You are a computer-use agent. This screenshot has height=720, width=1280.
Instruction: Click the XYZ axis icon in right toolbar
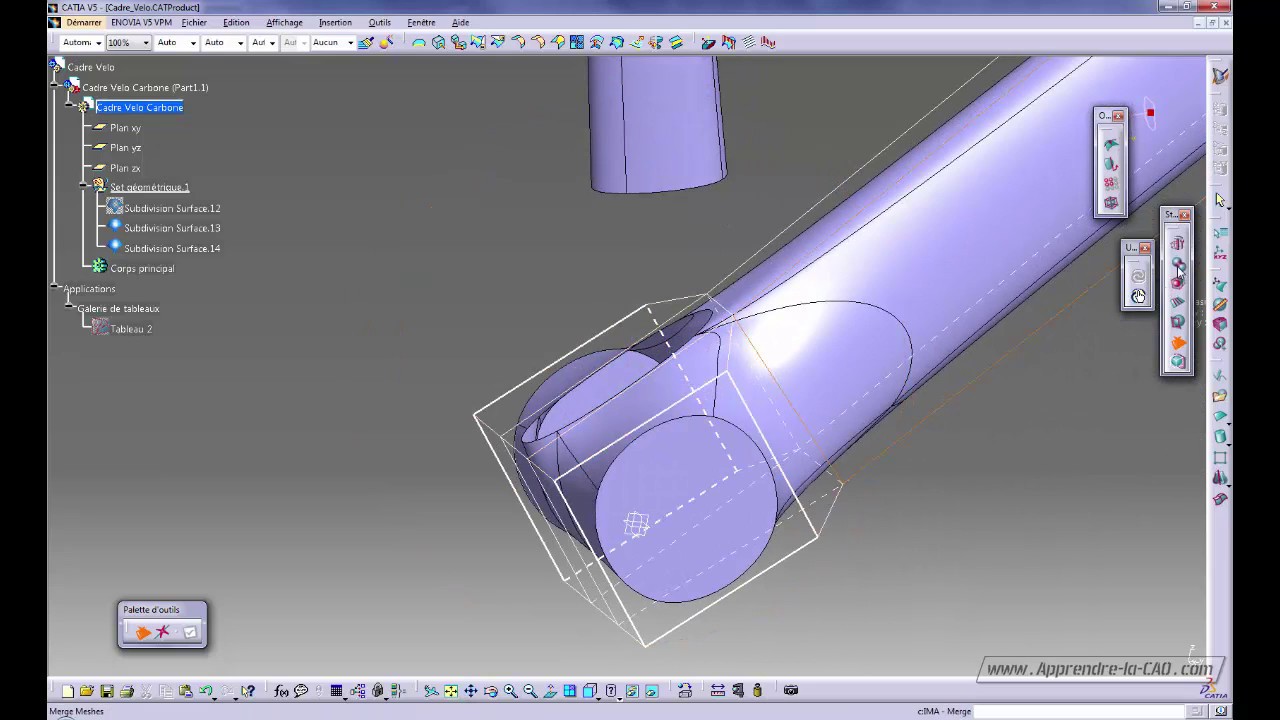pos(1220,253)
